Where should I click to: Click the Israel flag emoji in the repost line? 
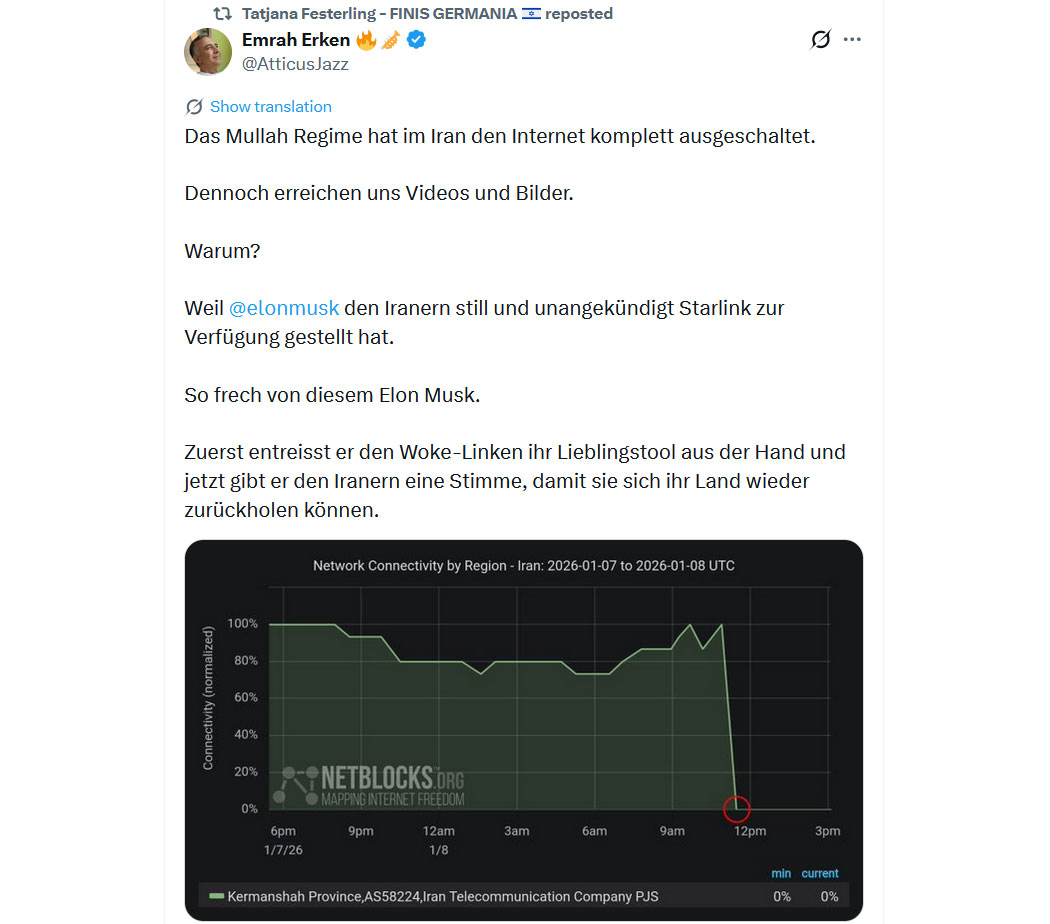click(531, 14)
